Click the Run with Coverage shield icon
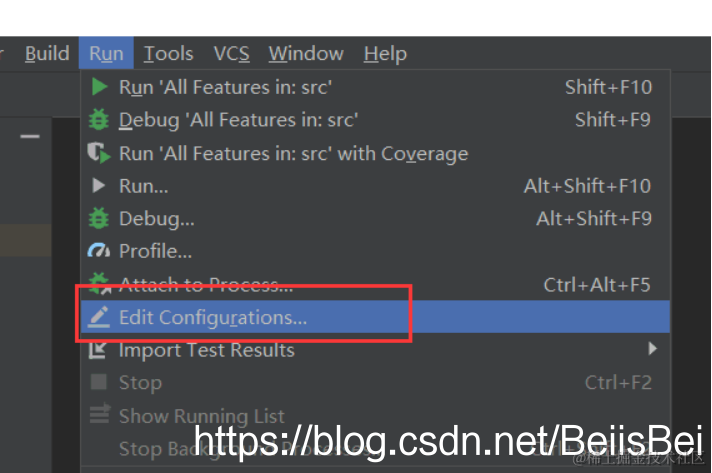Screen dimensions: 712x473 [x=99, y=153]
